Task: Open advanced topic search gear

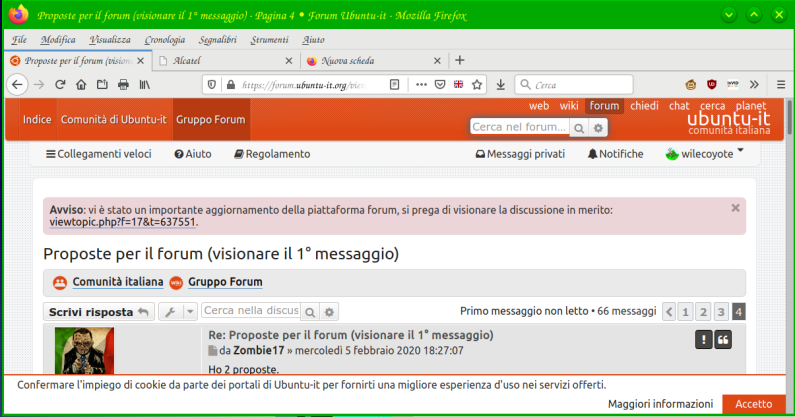Action: [330, 312]
